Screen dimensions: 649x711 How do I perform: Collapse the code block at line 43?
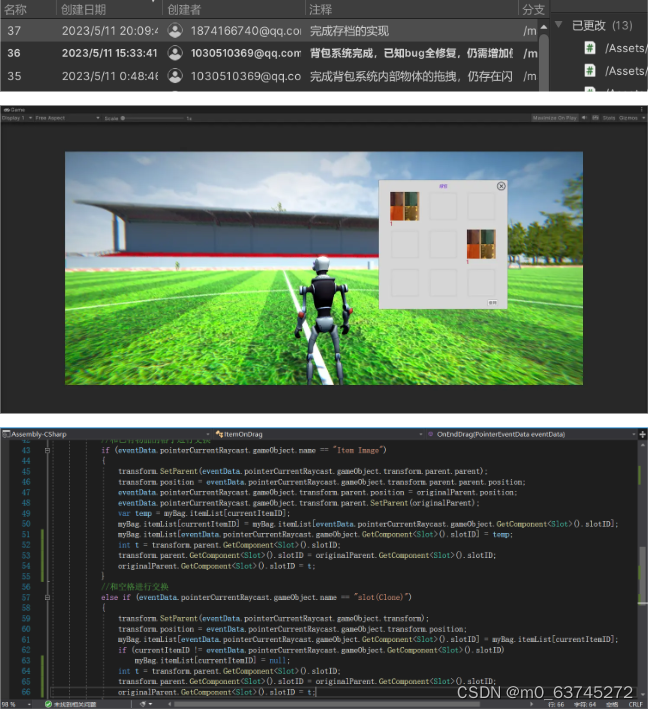(x=47, y=450)
